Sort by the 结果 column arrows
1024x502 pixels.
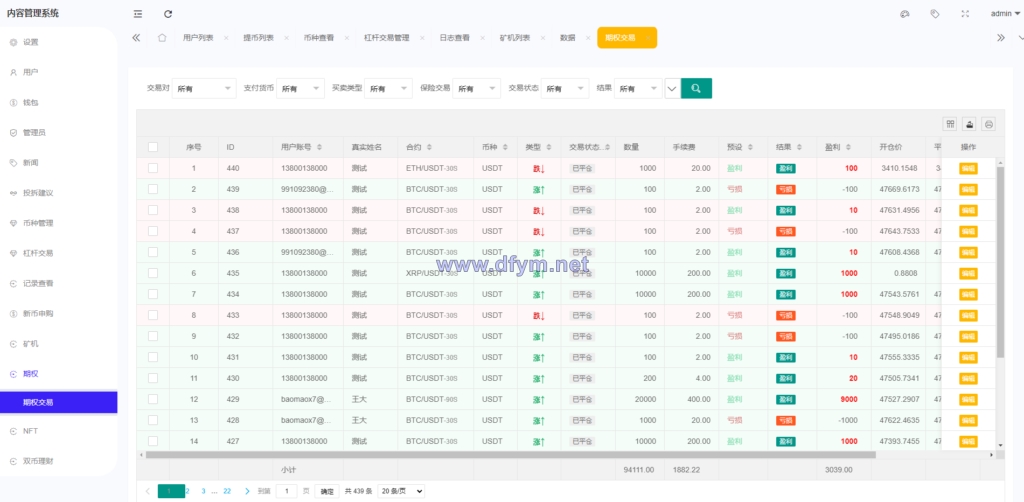(x=799, y=148)
